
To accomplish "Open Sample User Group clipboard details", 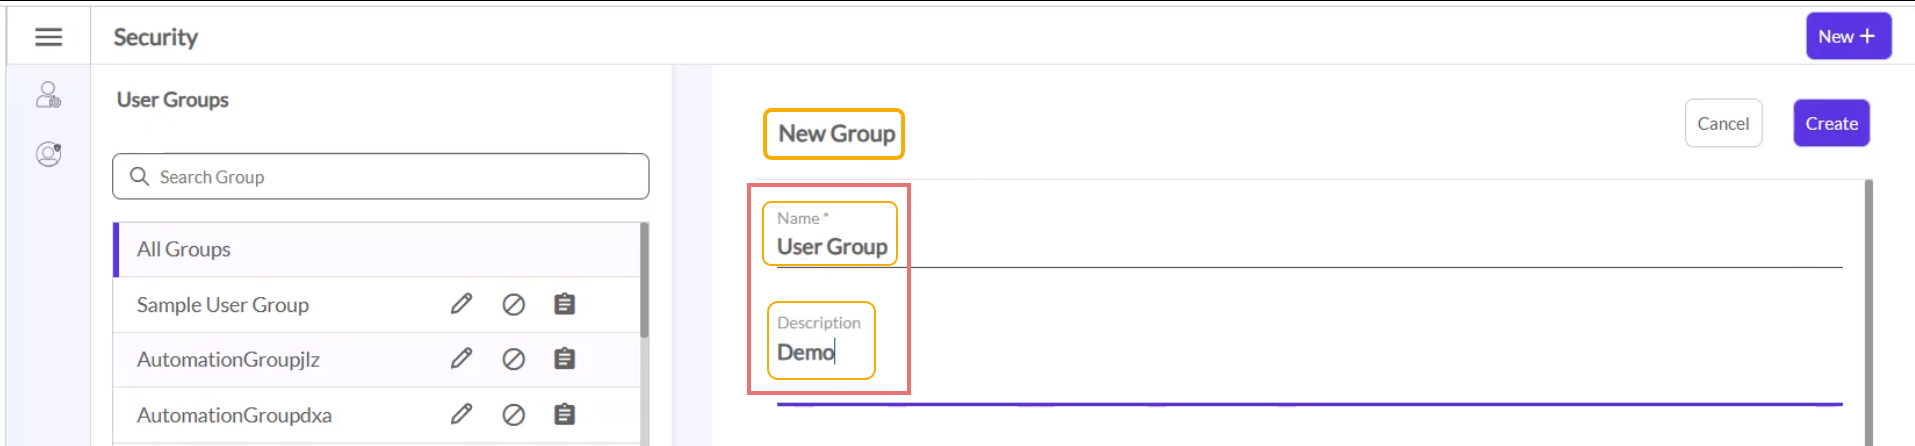I will 564,304.
